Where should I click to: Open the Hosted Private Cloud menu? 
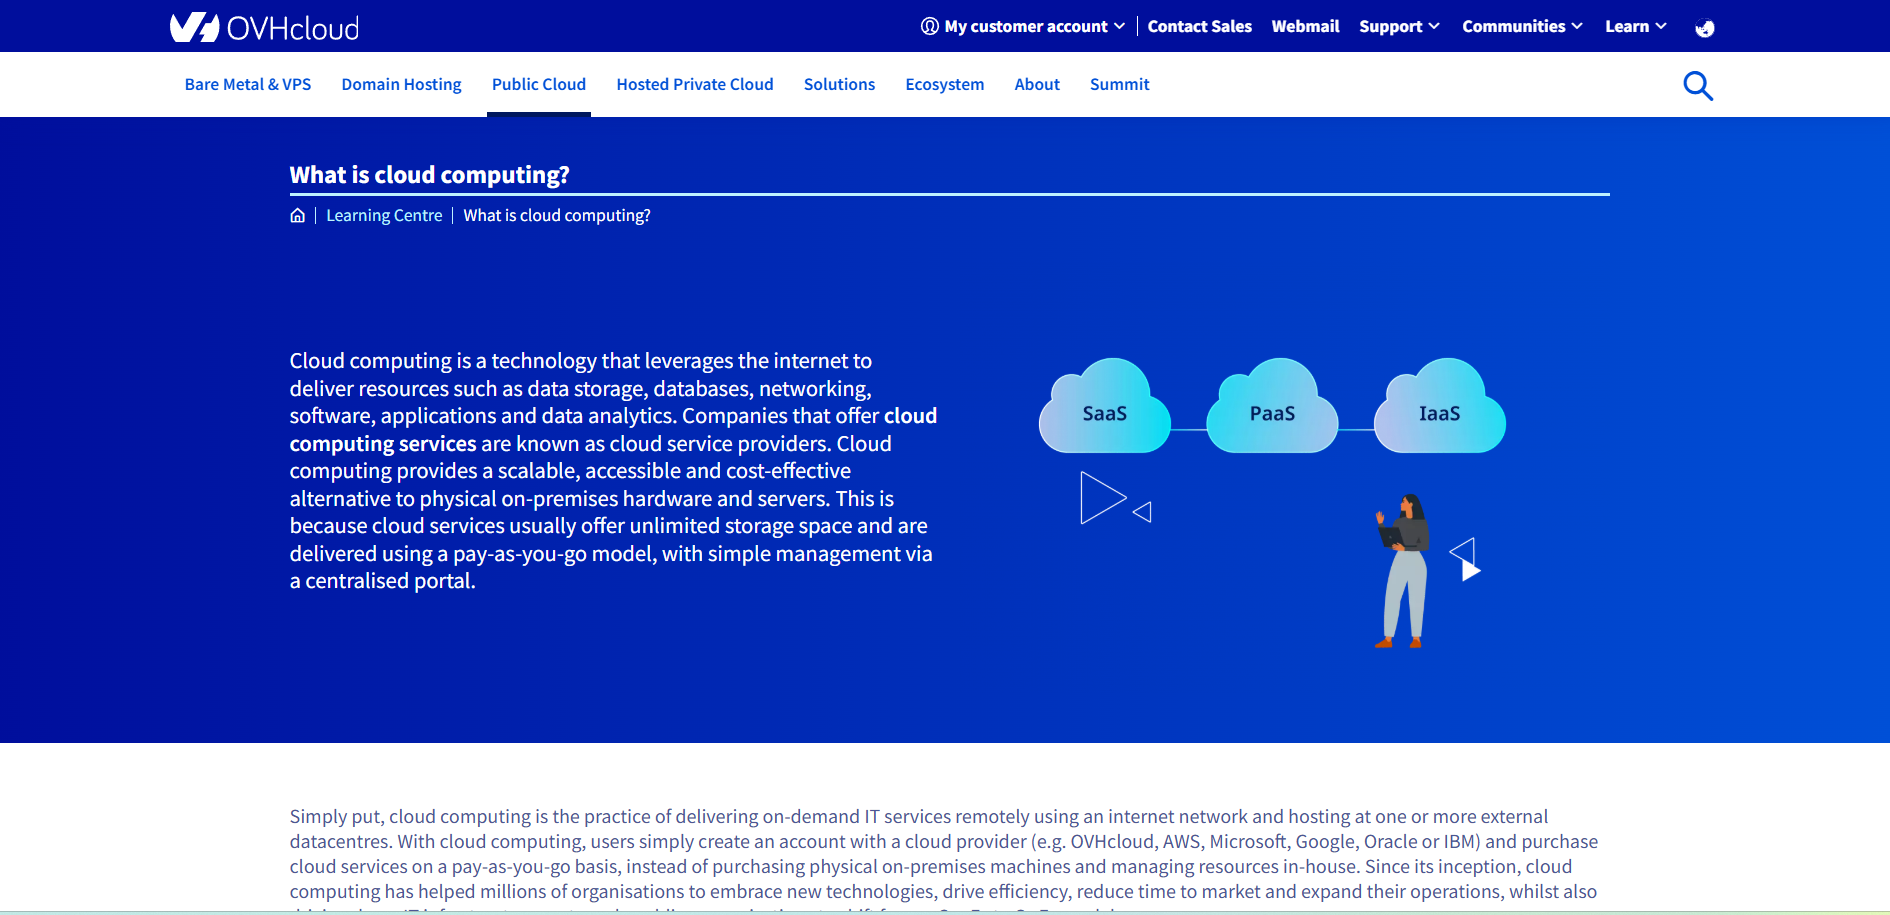[x=695, y=85]
